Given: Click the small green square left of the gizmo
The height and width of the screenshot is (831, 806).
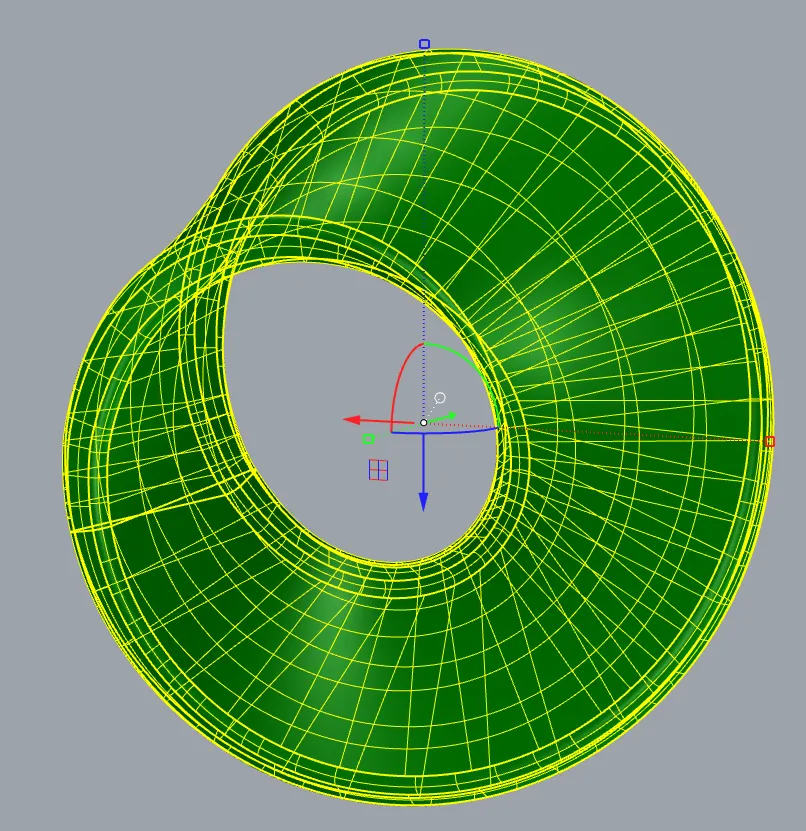Looking at the screenshot, I should point(369,438).
